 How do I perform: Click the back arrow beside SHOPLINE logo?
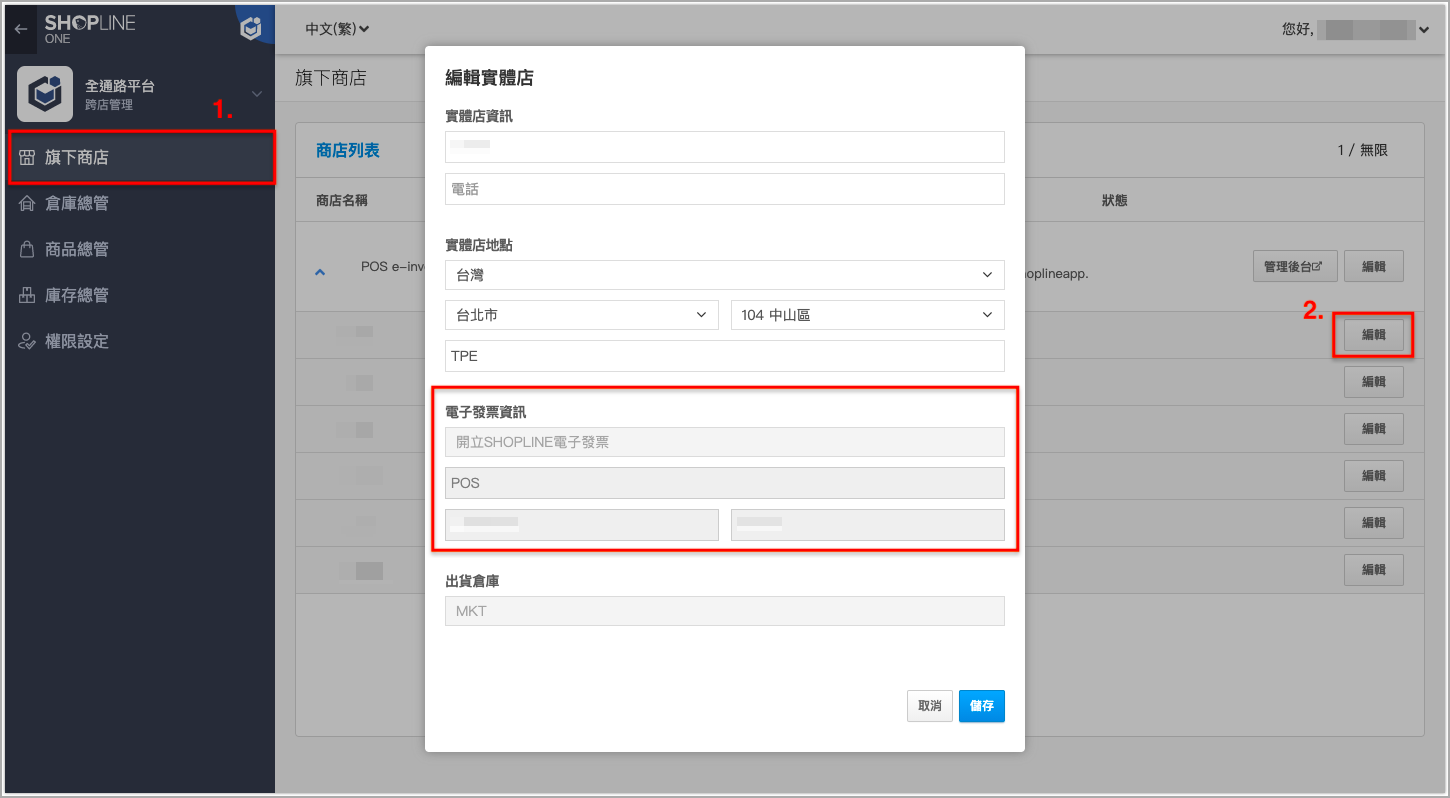(21, 30)
